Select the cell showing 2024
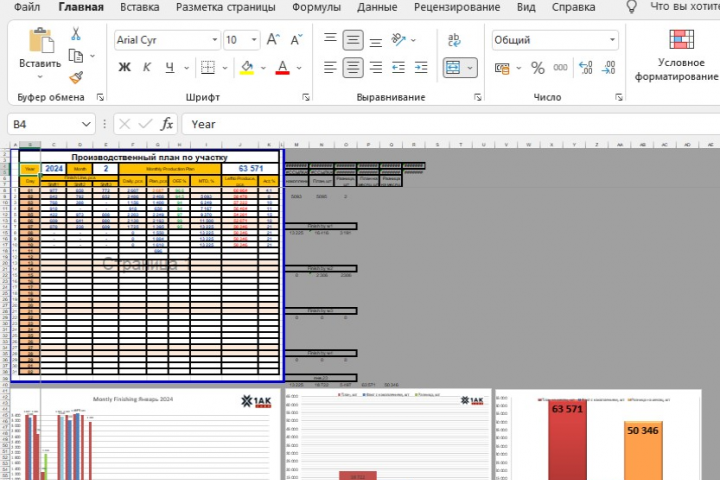The width and height of the screenshot is (720, 480). point(54,169)
